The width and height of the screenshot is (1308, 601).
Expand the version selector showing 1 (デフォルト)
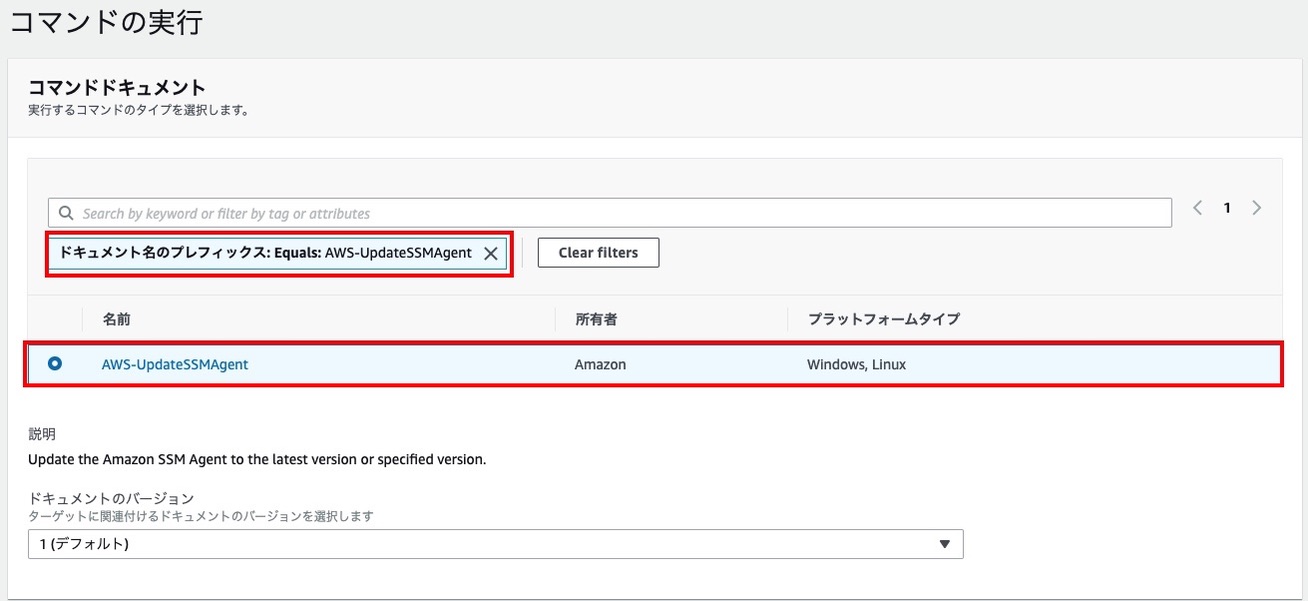pyautogui.click(x=495, y=543)
